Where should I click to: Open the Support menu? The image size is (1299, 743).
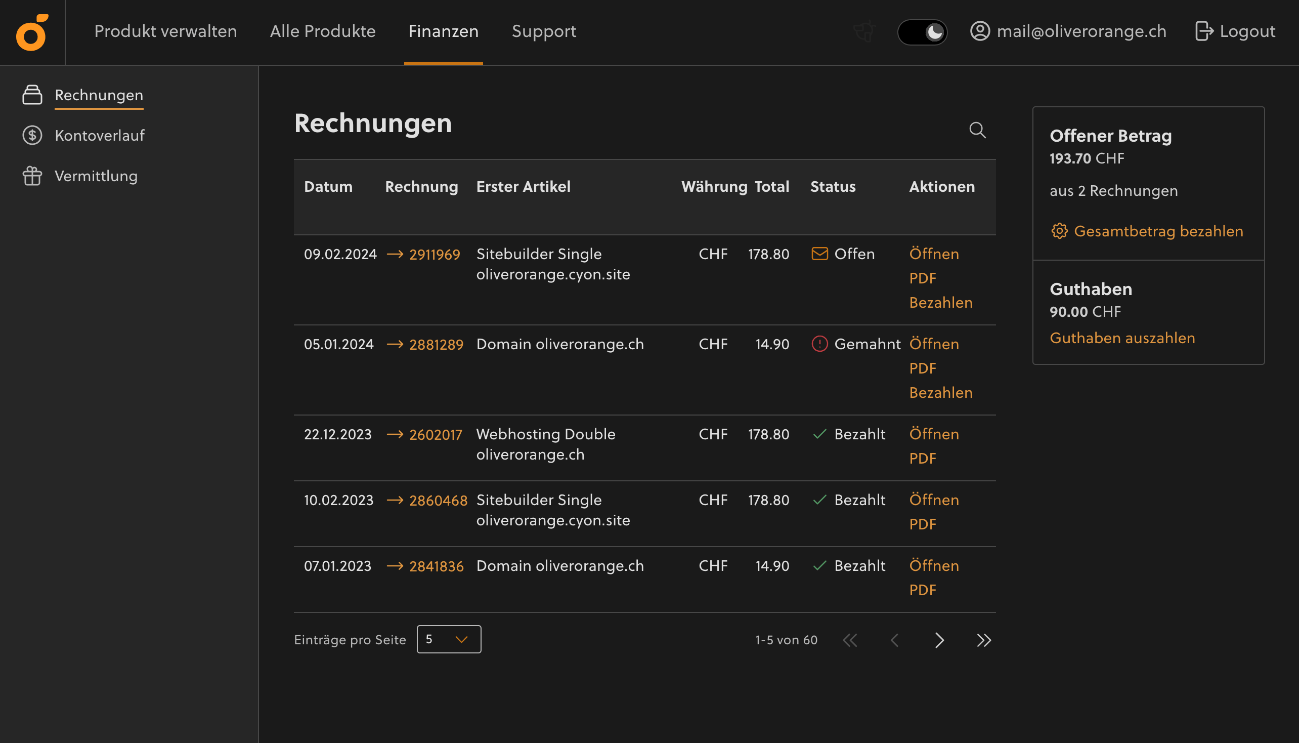[x=544, y=31]
